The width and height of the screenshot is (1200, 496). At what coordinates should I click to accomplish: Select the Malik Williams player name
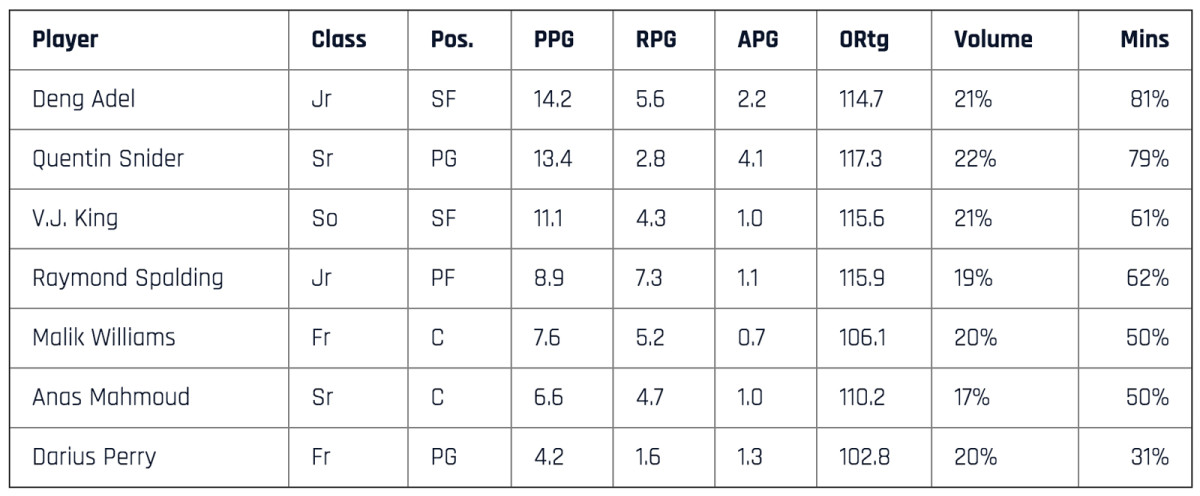[104, 337]
